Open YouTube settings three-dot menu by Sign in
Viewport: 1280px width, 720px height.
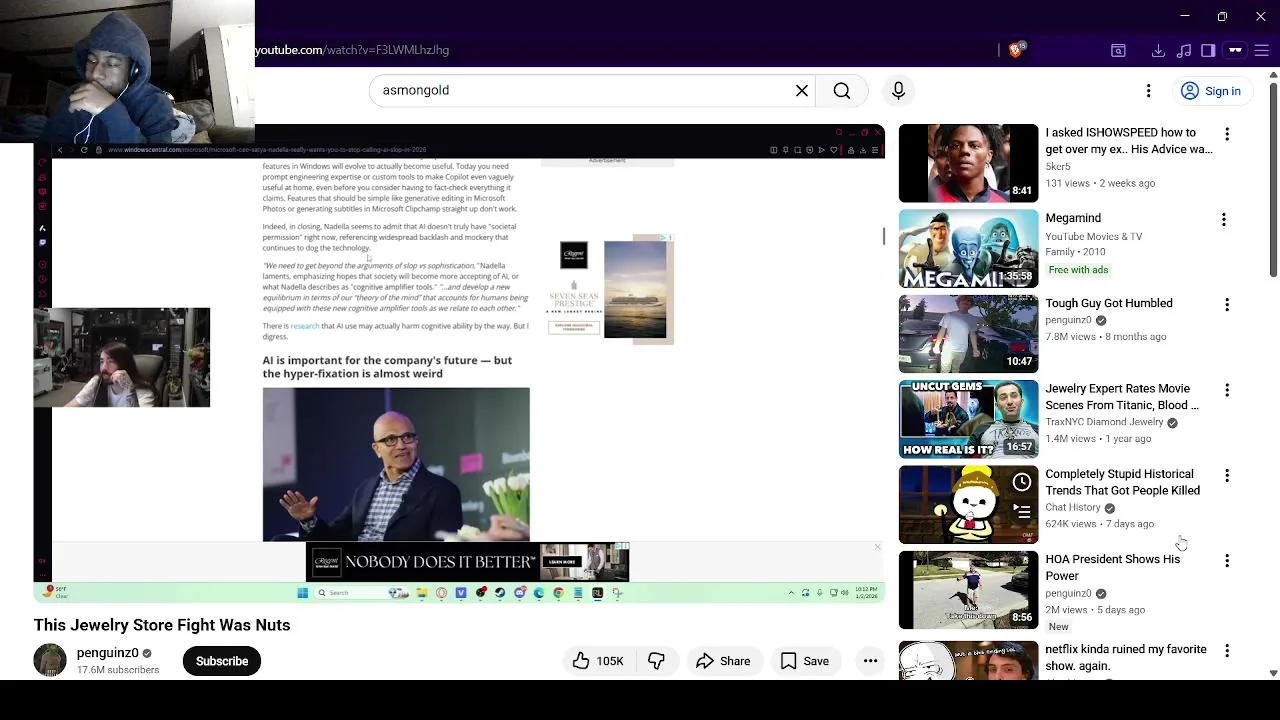1148,91
